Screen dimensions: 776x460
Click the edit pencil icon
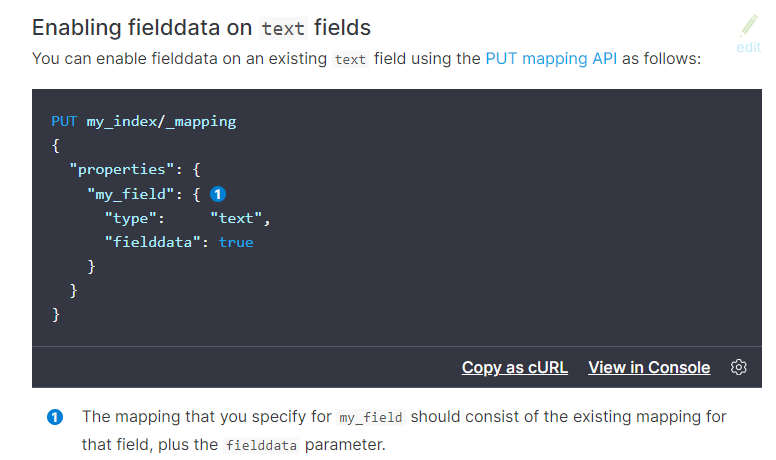tap(748, 27)
